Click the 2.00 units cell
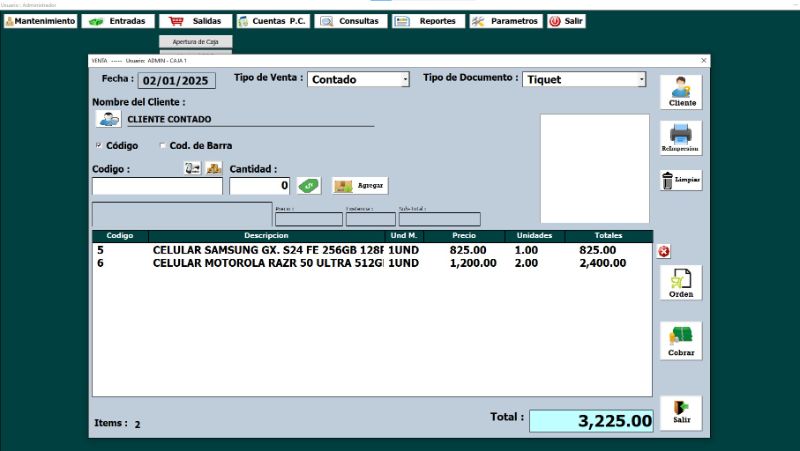Screen dimensions: 800x451 tap(526, 263)
